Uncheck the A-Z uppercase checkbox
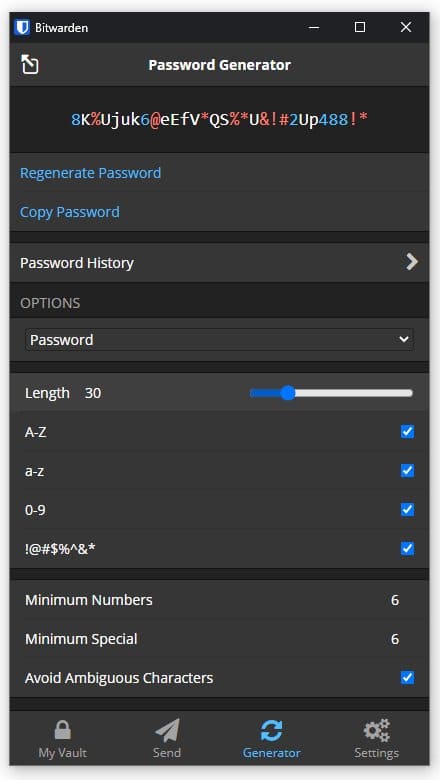Screen dimensions: 440x780 [407, 431]
